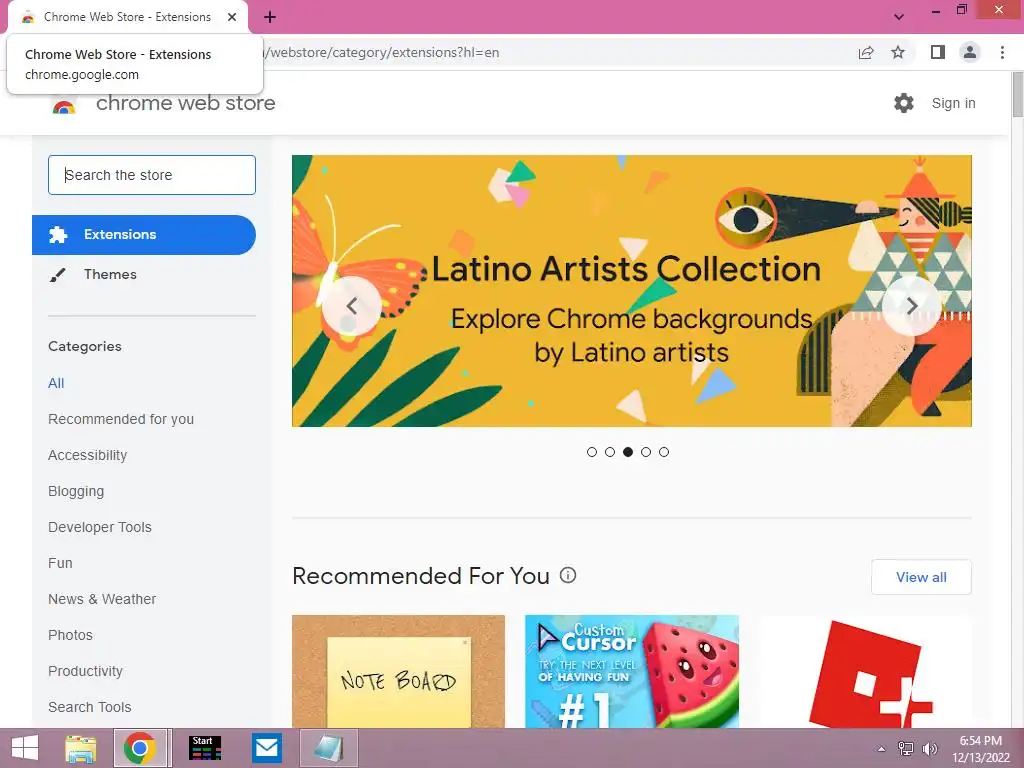Click the volume speaker tray icon

point(929,748)
